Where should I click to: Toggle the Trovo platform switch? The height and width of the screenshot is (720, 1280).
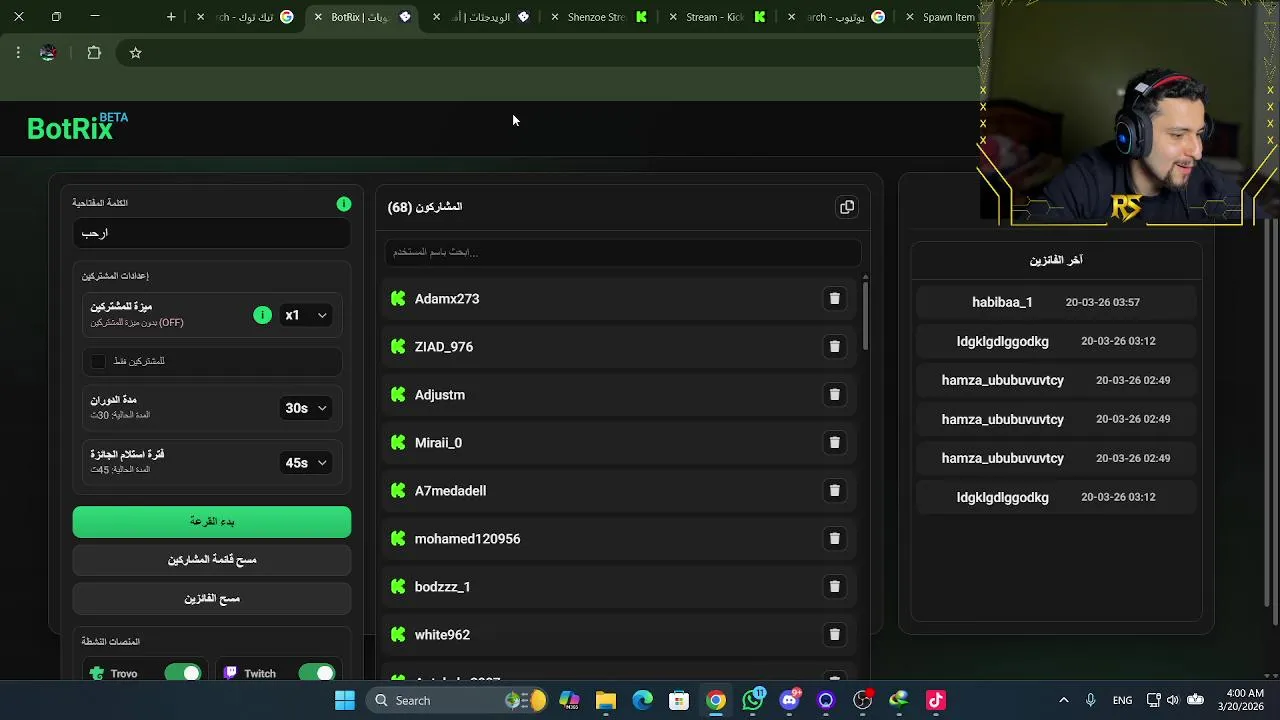pos(182,673)
